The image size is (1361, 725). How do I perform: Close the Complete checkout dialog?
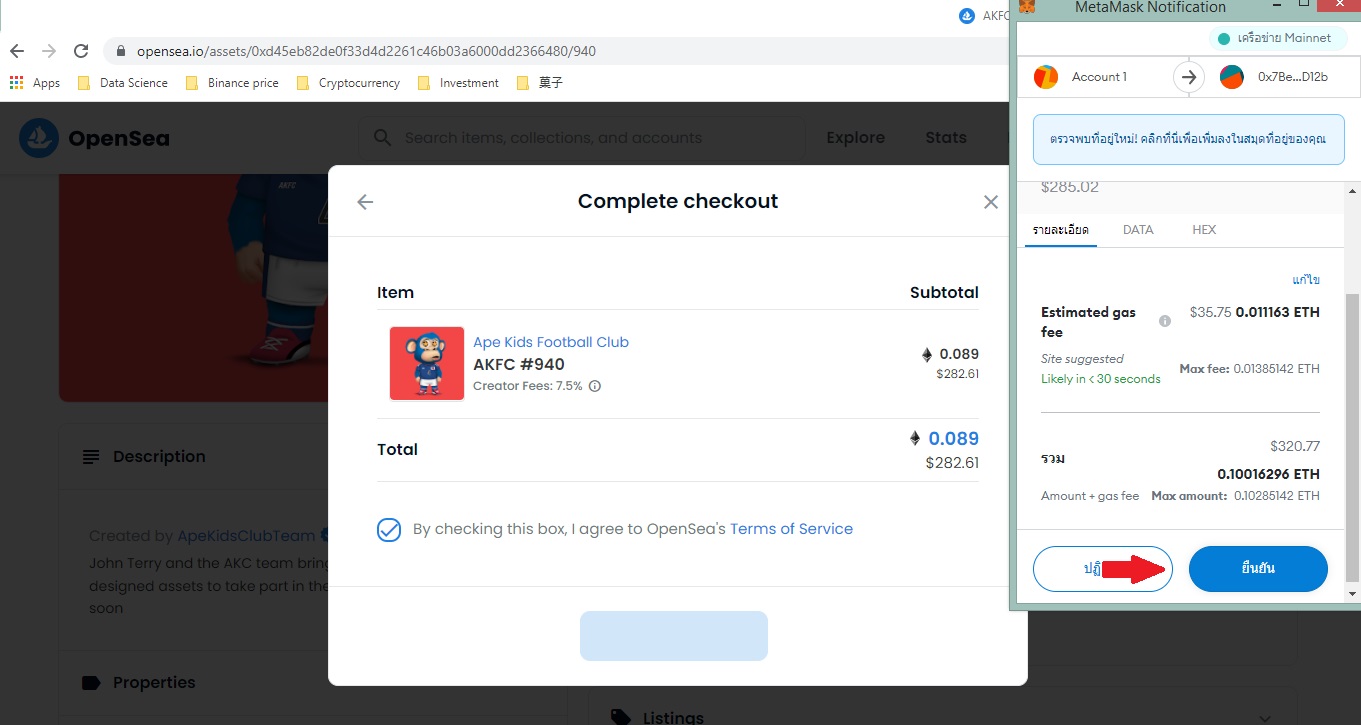tap(991, 202)
